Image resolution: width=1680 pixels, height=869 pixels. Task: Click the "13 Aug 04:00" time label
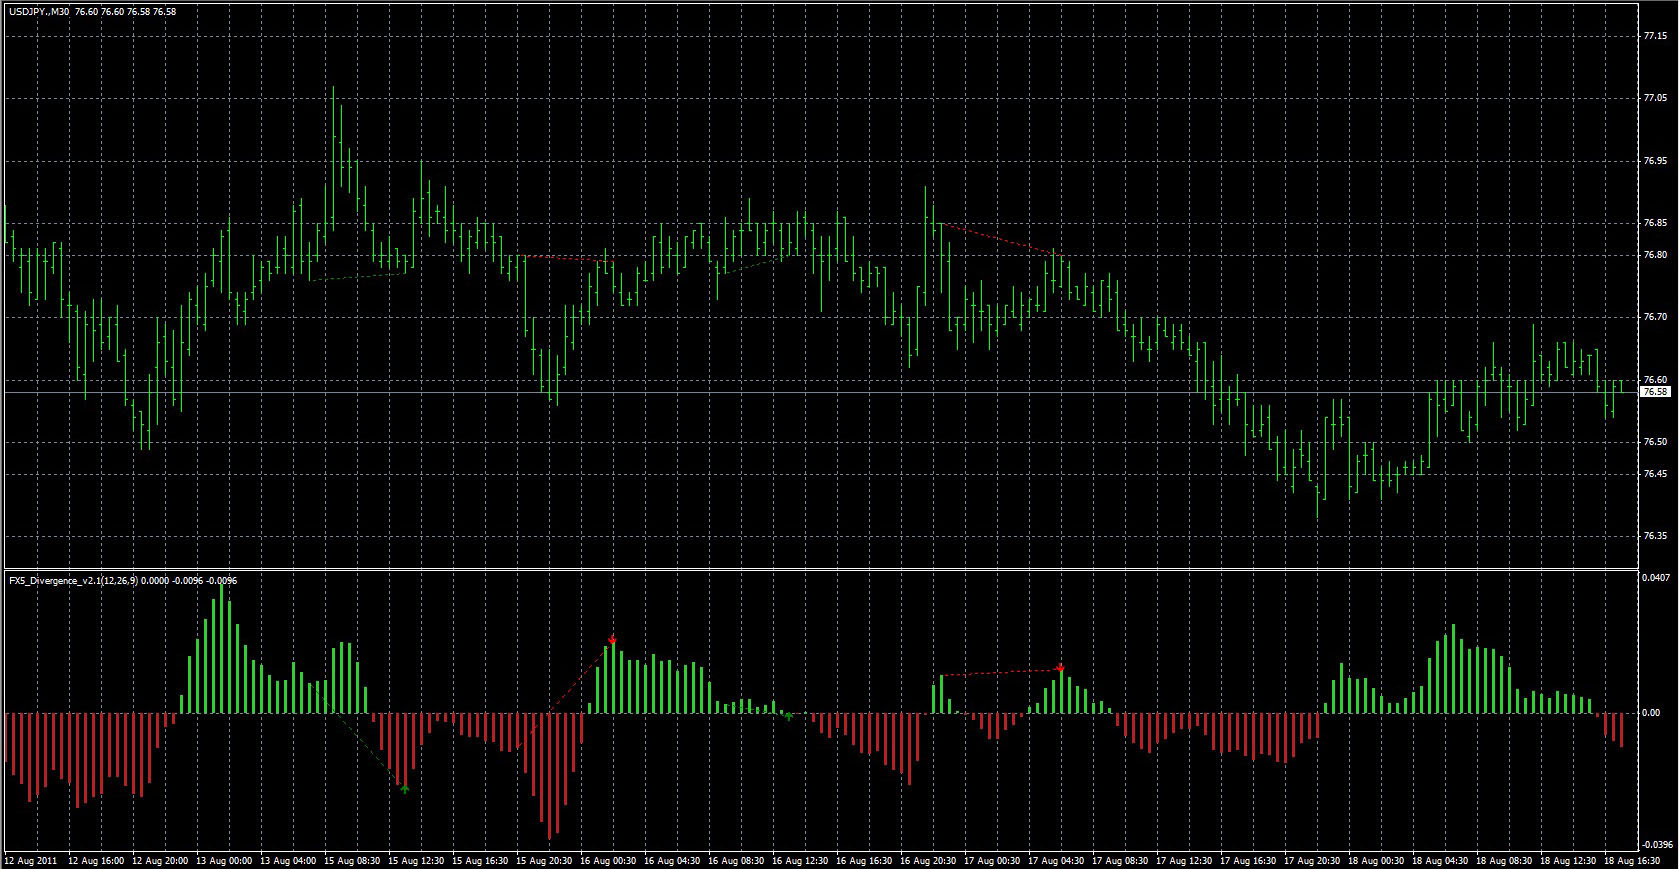[x=288, y=860]
